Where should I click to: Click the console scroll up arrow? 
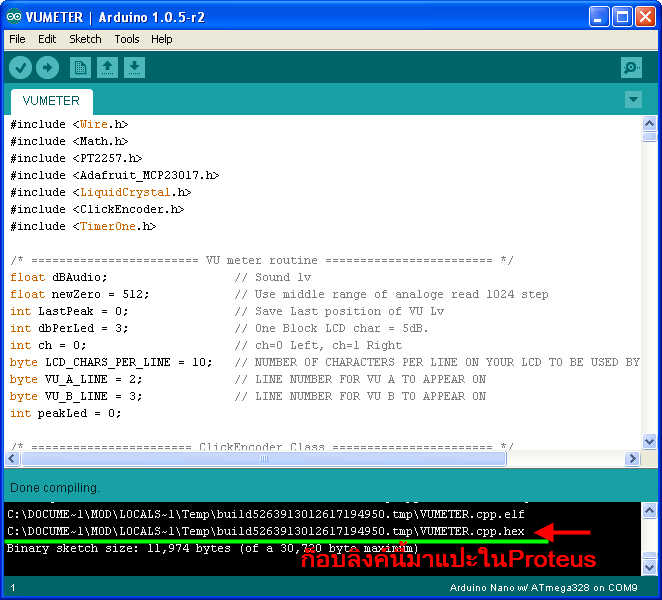[x=649, y=511]
